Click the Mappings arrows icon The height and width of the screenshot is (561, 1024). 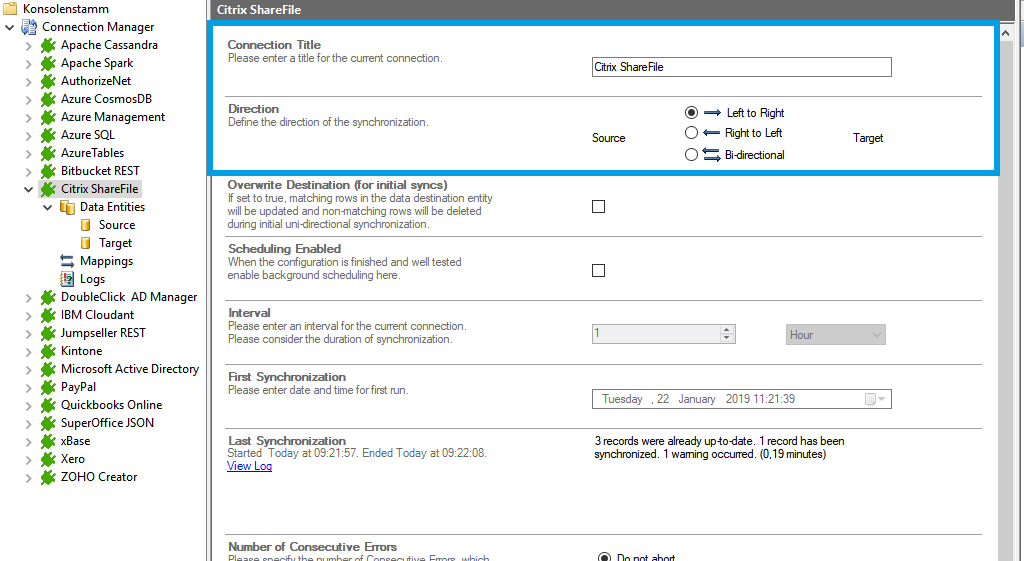[x=67, y=261]
